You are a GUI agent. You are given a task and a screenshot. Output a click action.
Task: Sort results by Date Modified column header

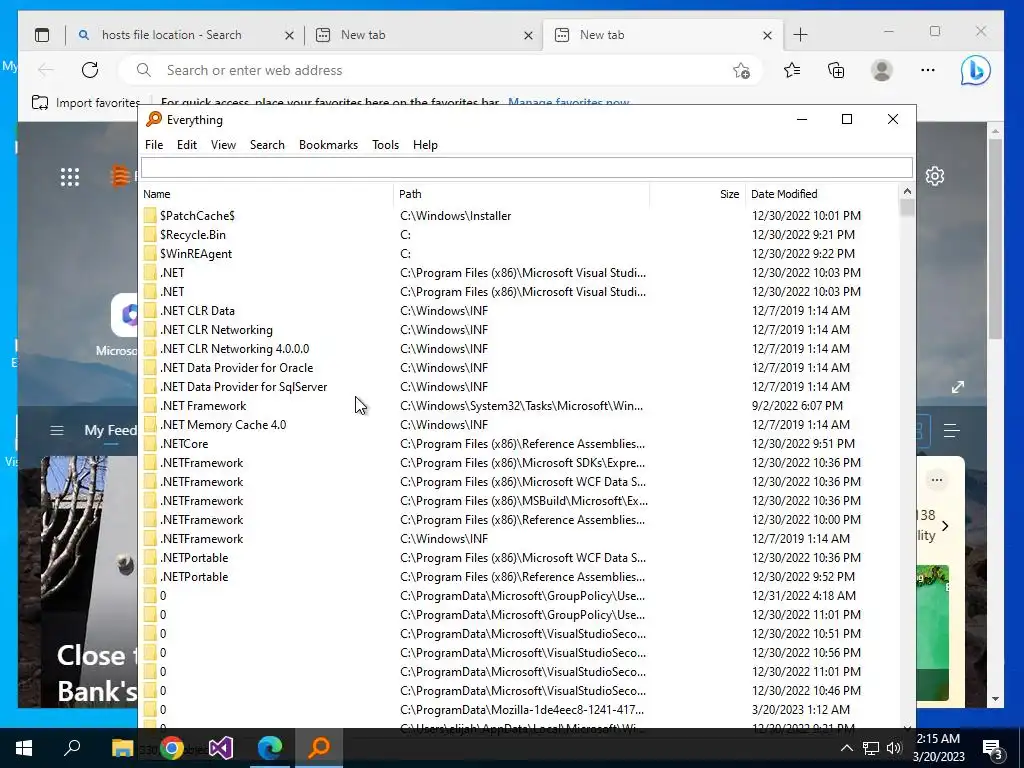point(822,194)
